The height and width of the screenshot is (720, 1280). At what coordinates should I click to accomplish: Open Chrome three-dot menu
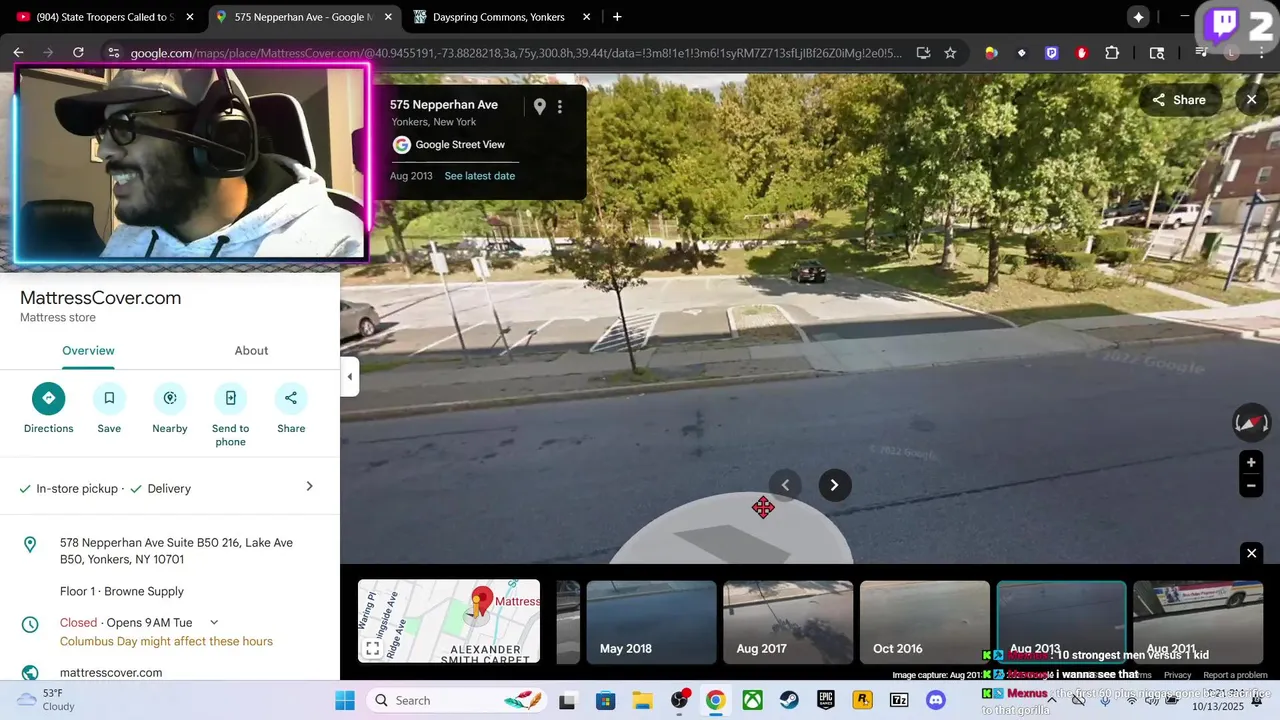click(1261, 53)
